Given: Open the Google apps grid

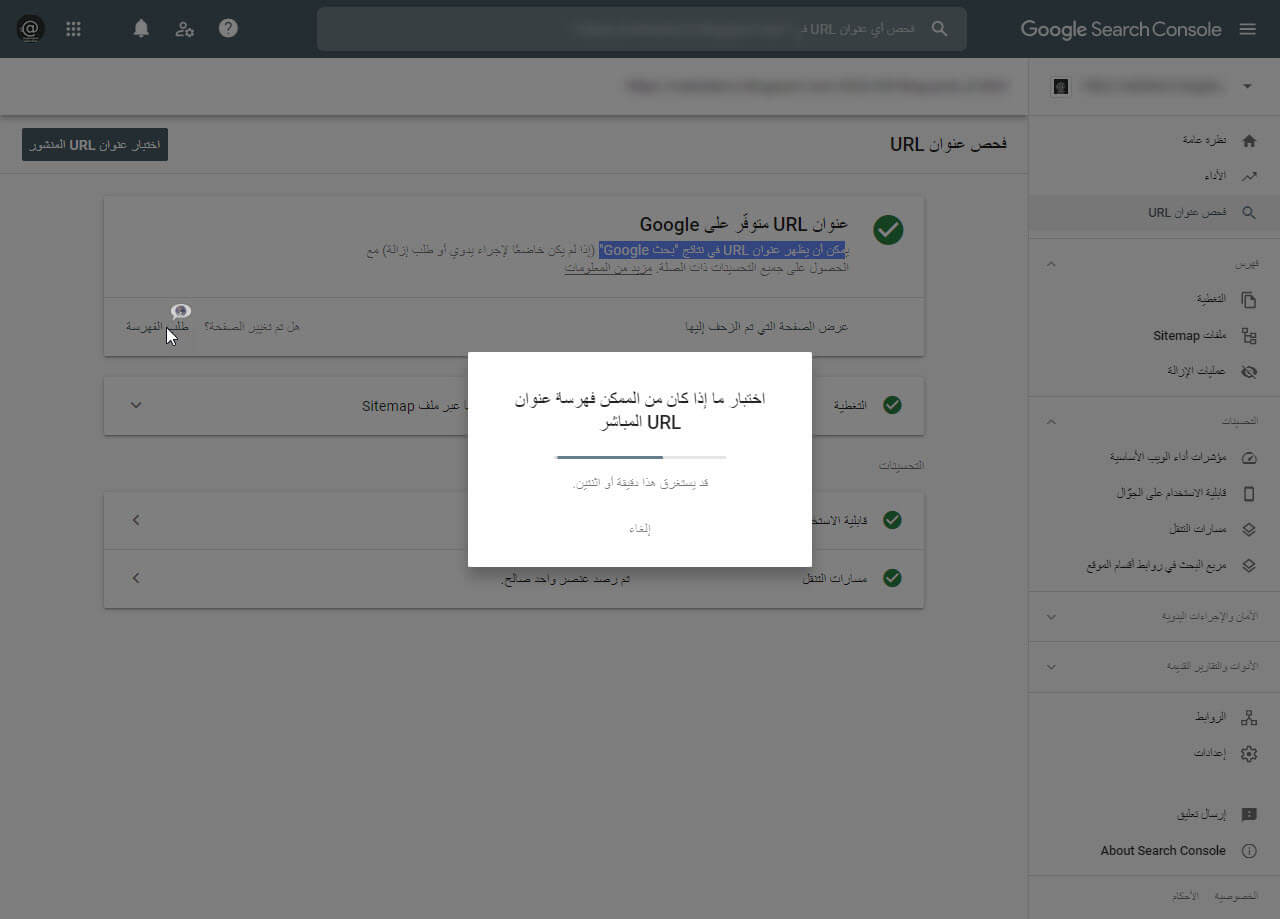Looking at the screenshot, I should tap(73, 29).
